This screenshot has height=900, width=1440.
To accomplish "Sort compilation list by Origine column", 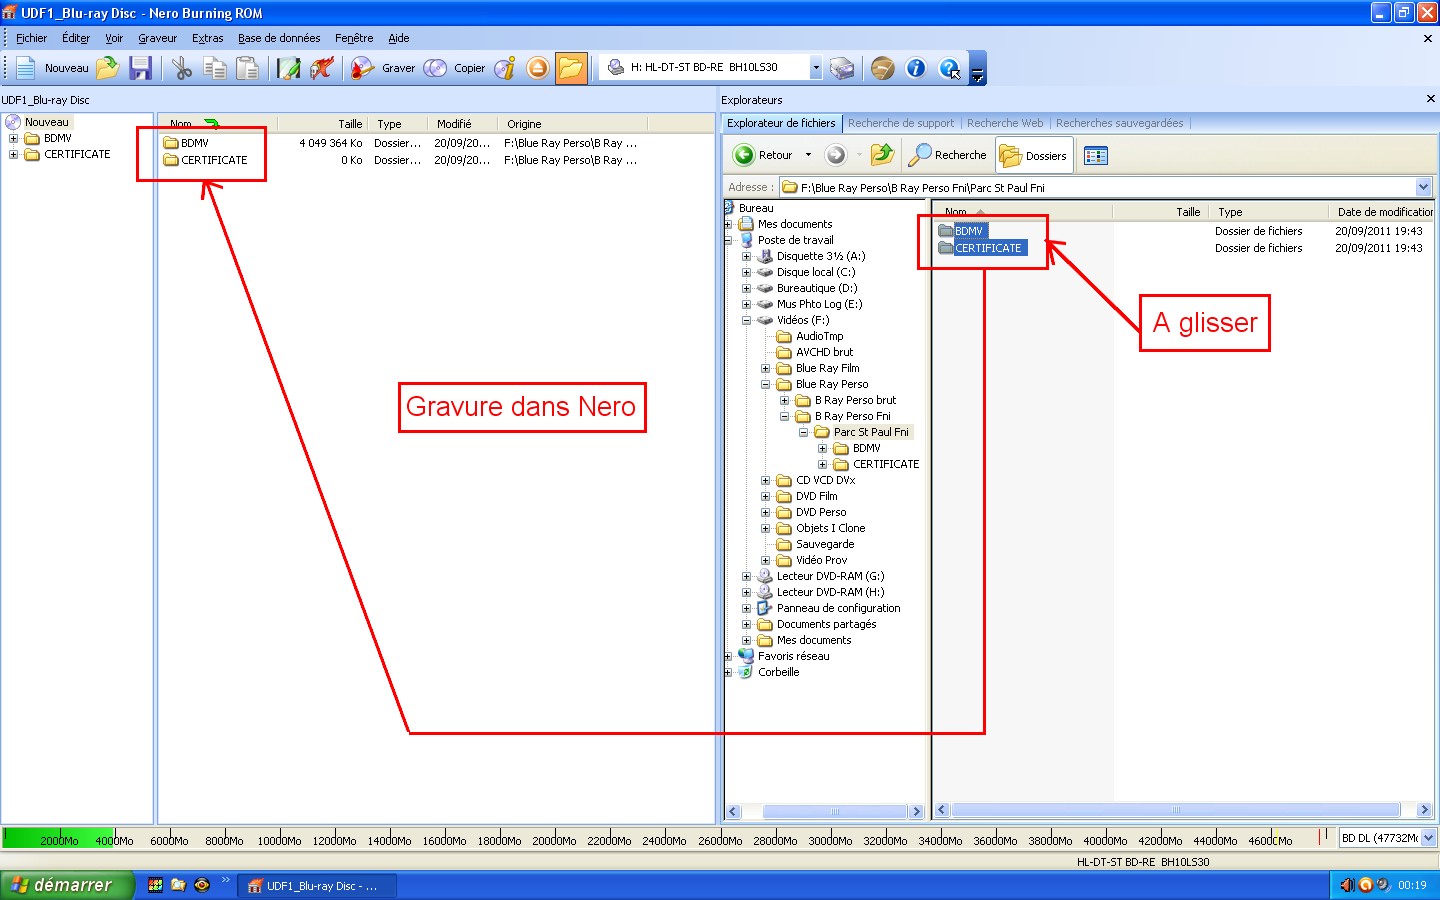I will (x=575, y=124).
